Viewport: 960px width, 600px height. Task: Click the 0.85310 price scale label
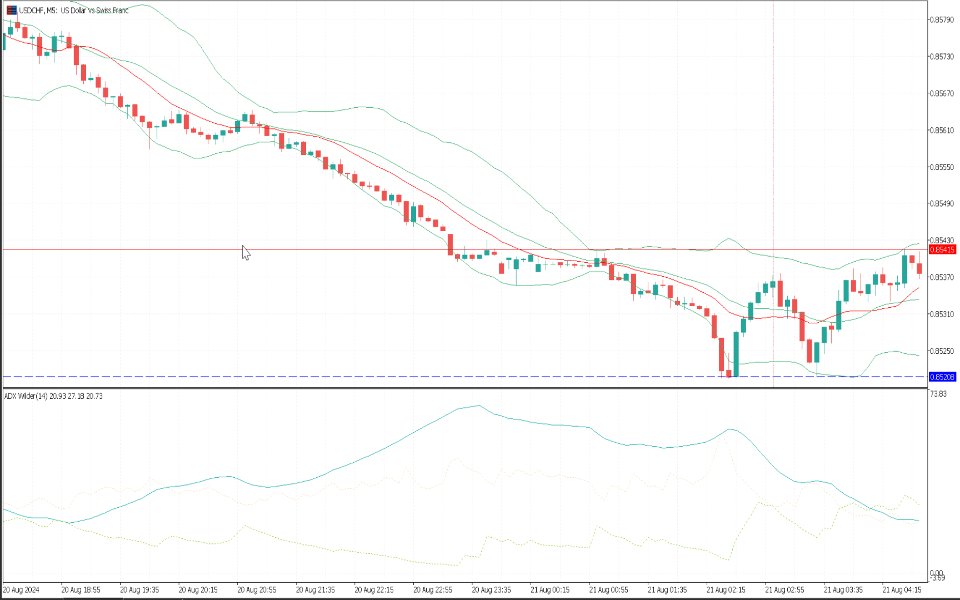pos(942,314)
